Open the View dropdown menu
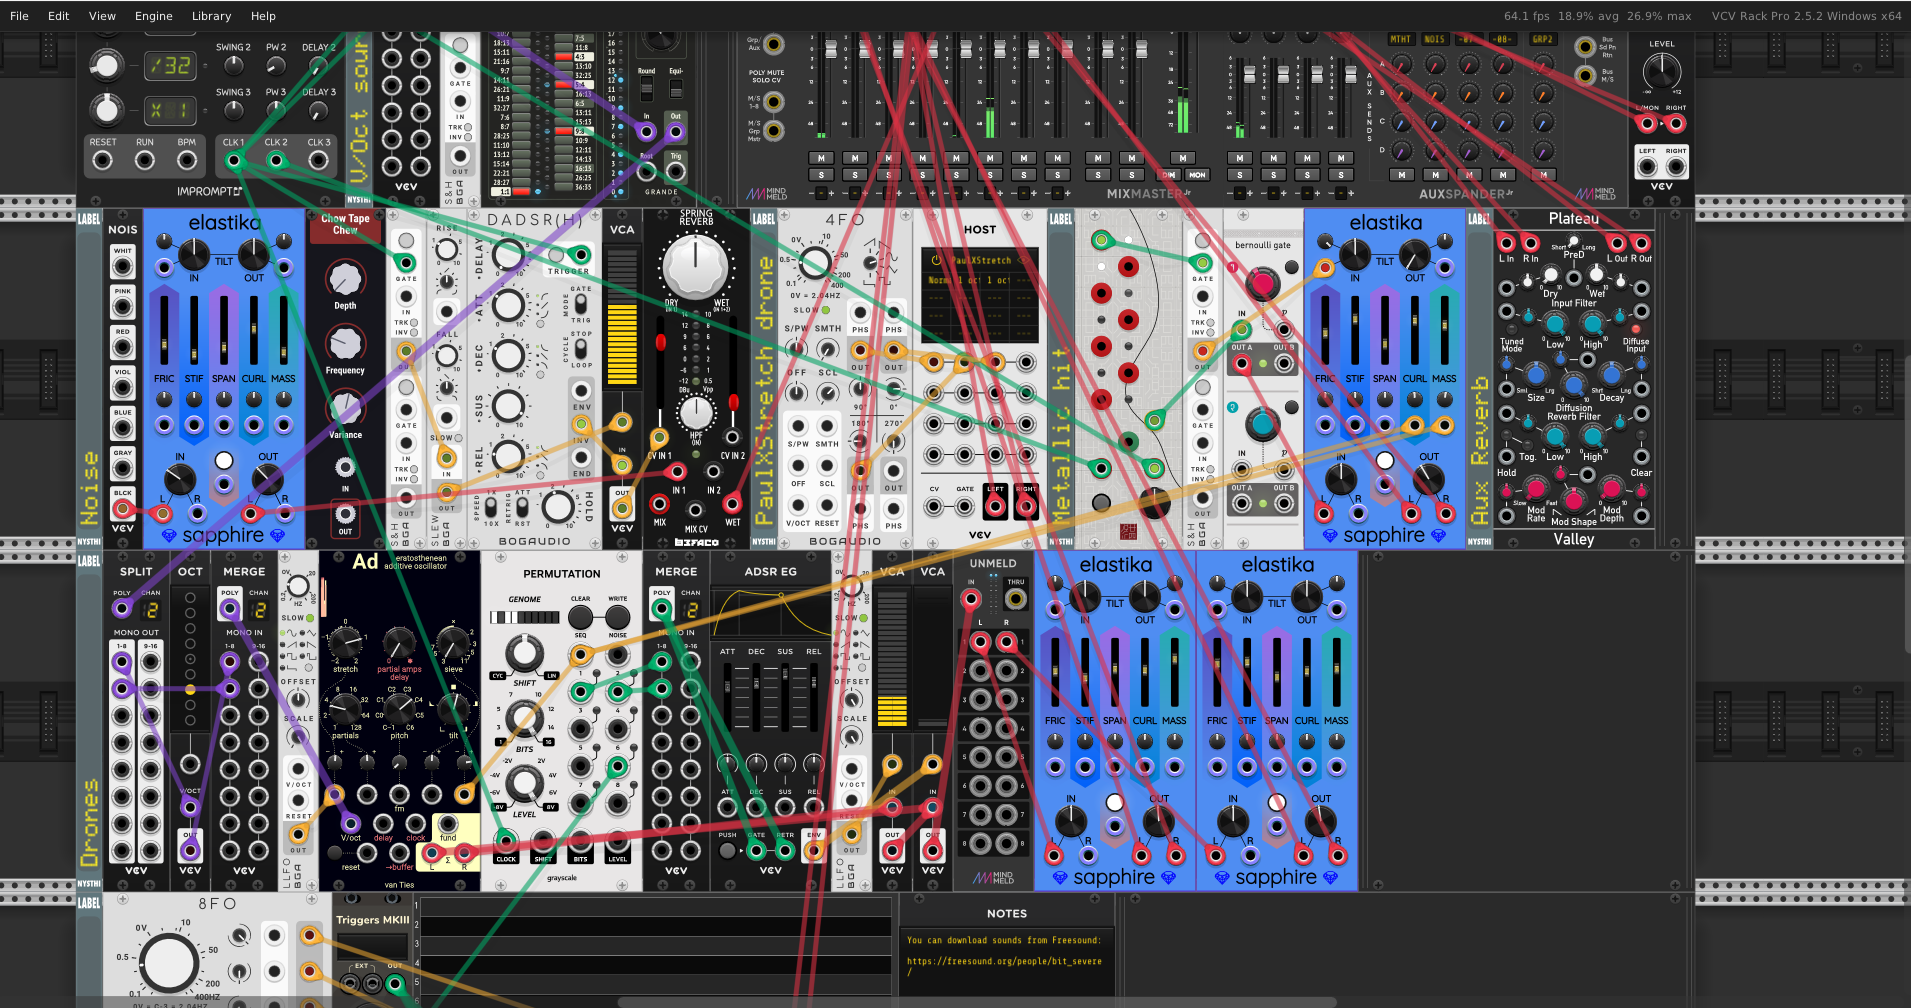The width and height of the screenshot is (1911, 1008). 102,16
